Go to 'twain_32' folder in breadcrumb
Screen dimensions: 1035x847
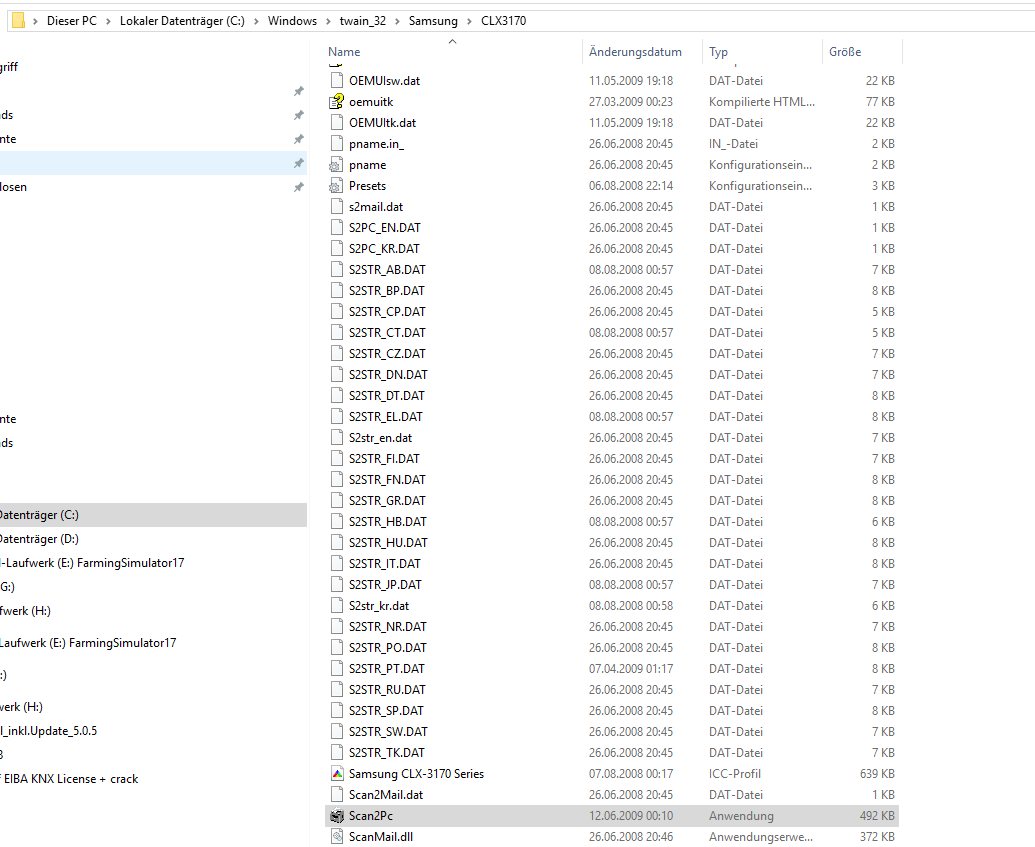click(x=362, y=21)
